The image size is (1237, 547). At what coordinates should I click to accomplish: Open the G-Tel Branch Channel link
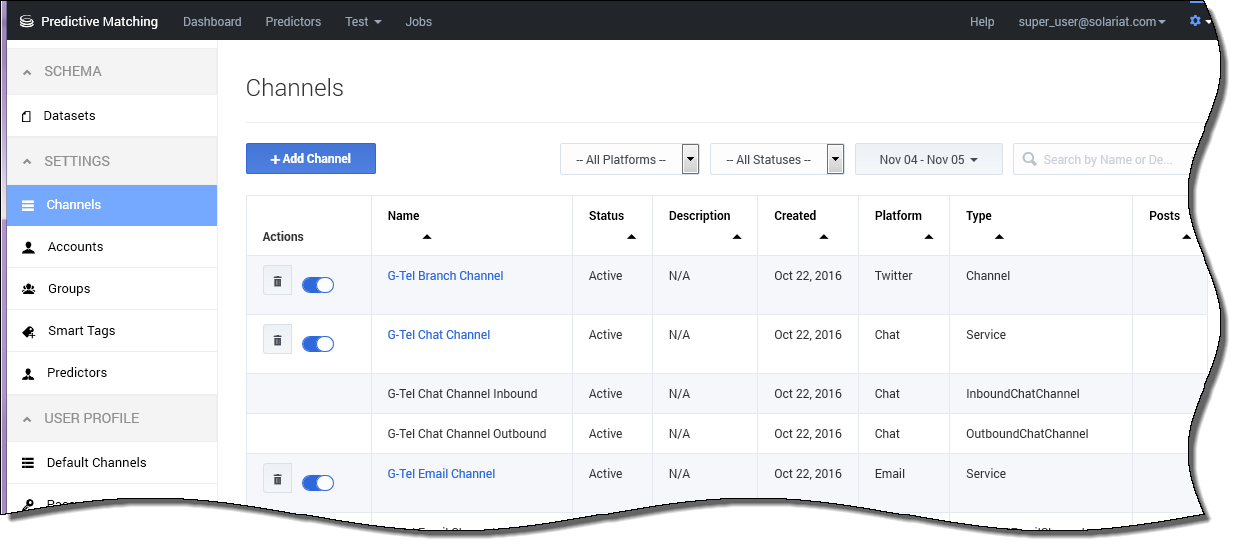click(445, 276)
